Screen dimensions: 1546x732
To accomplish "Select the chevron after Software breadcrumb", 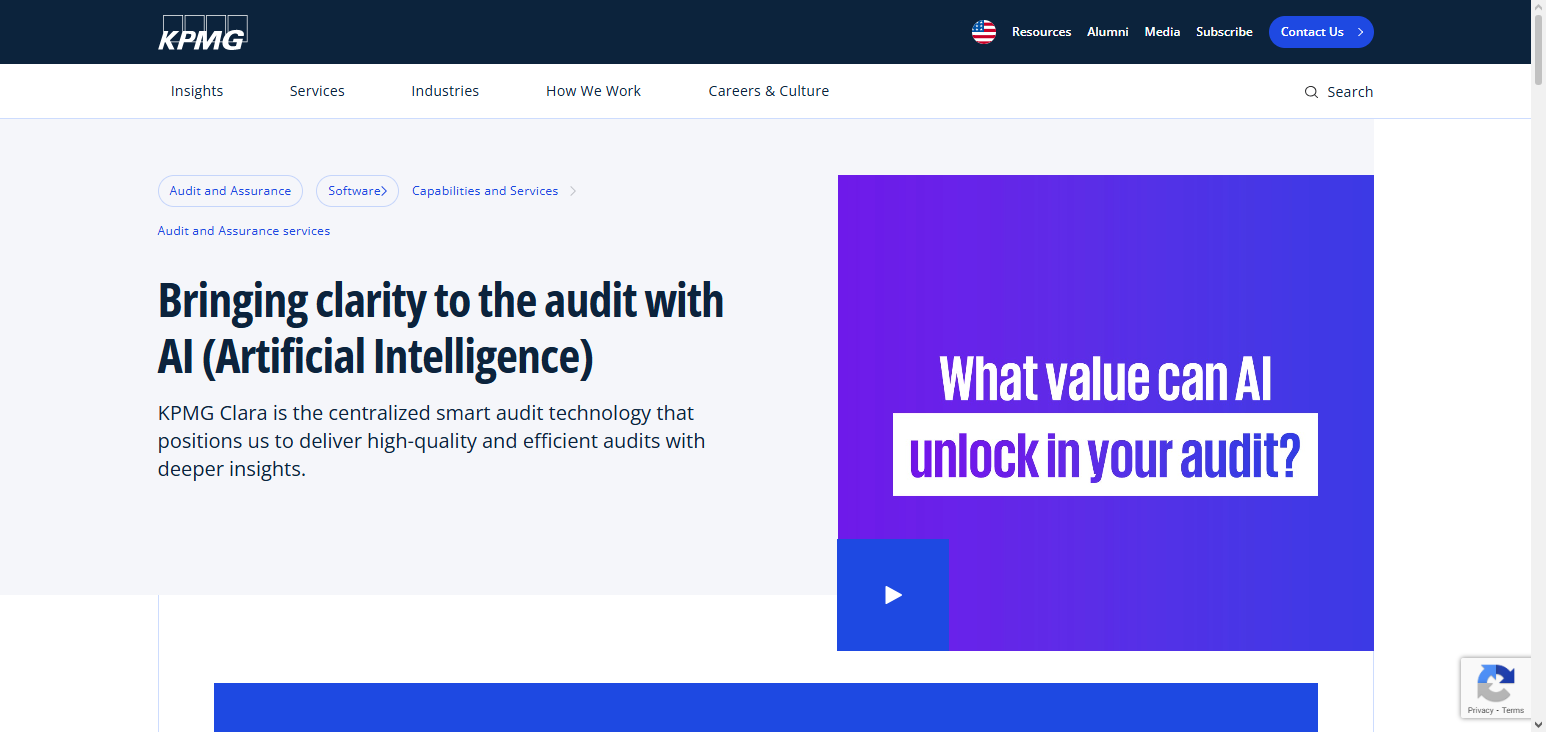I will click(384, 190).
